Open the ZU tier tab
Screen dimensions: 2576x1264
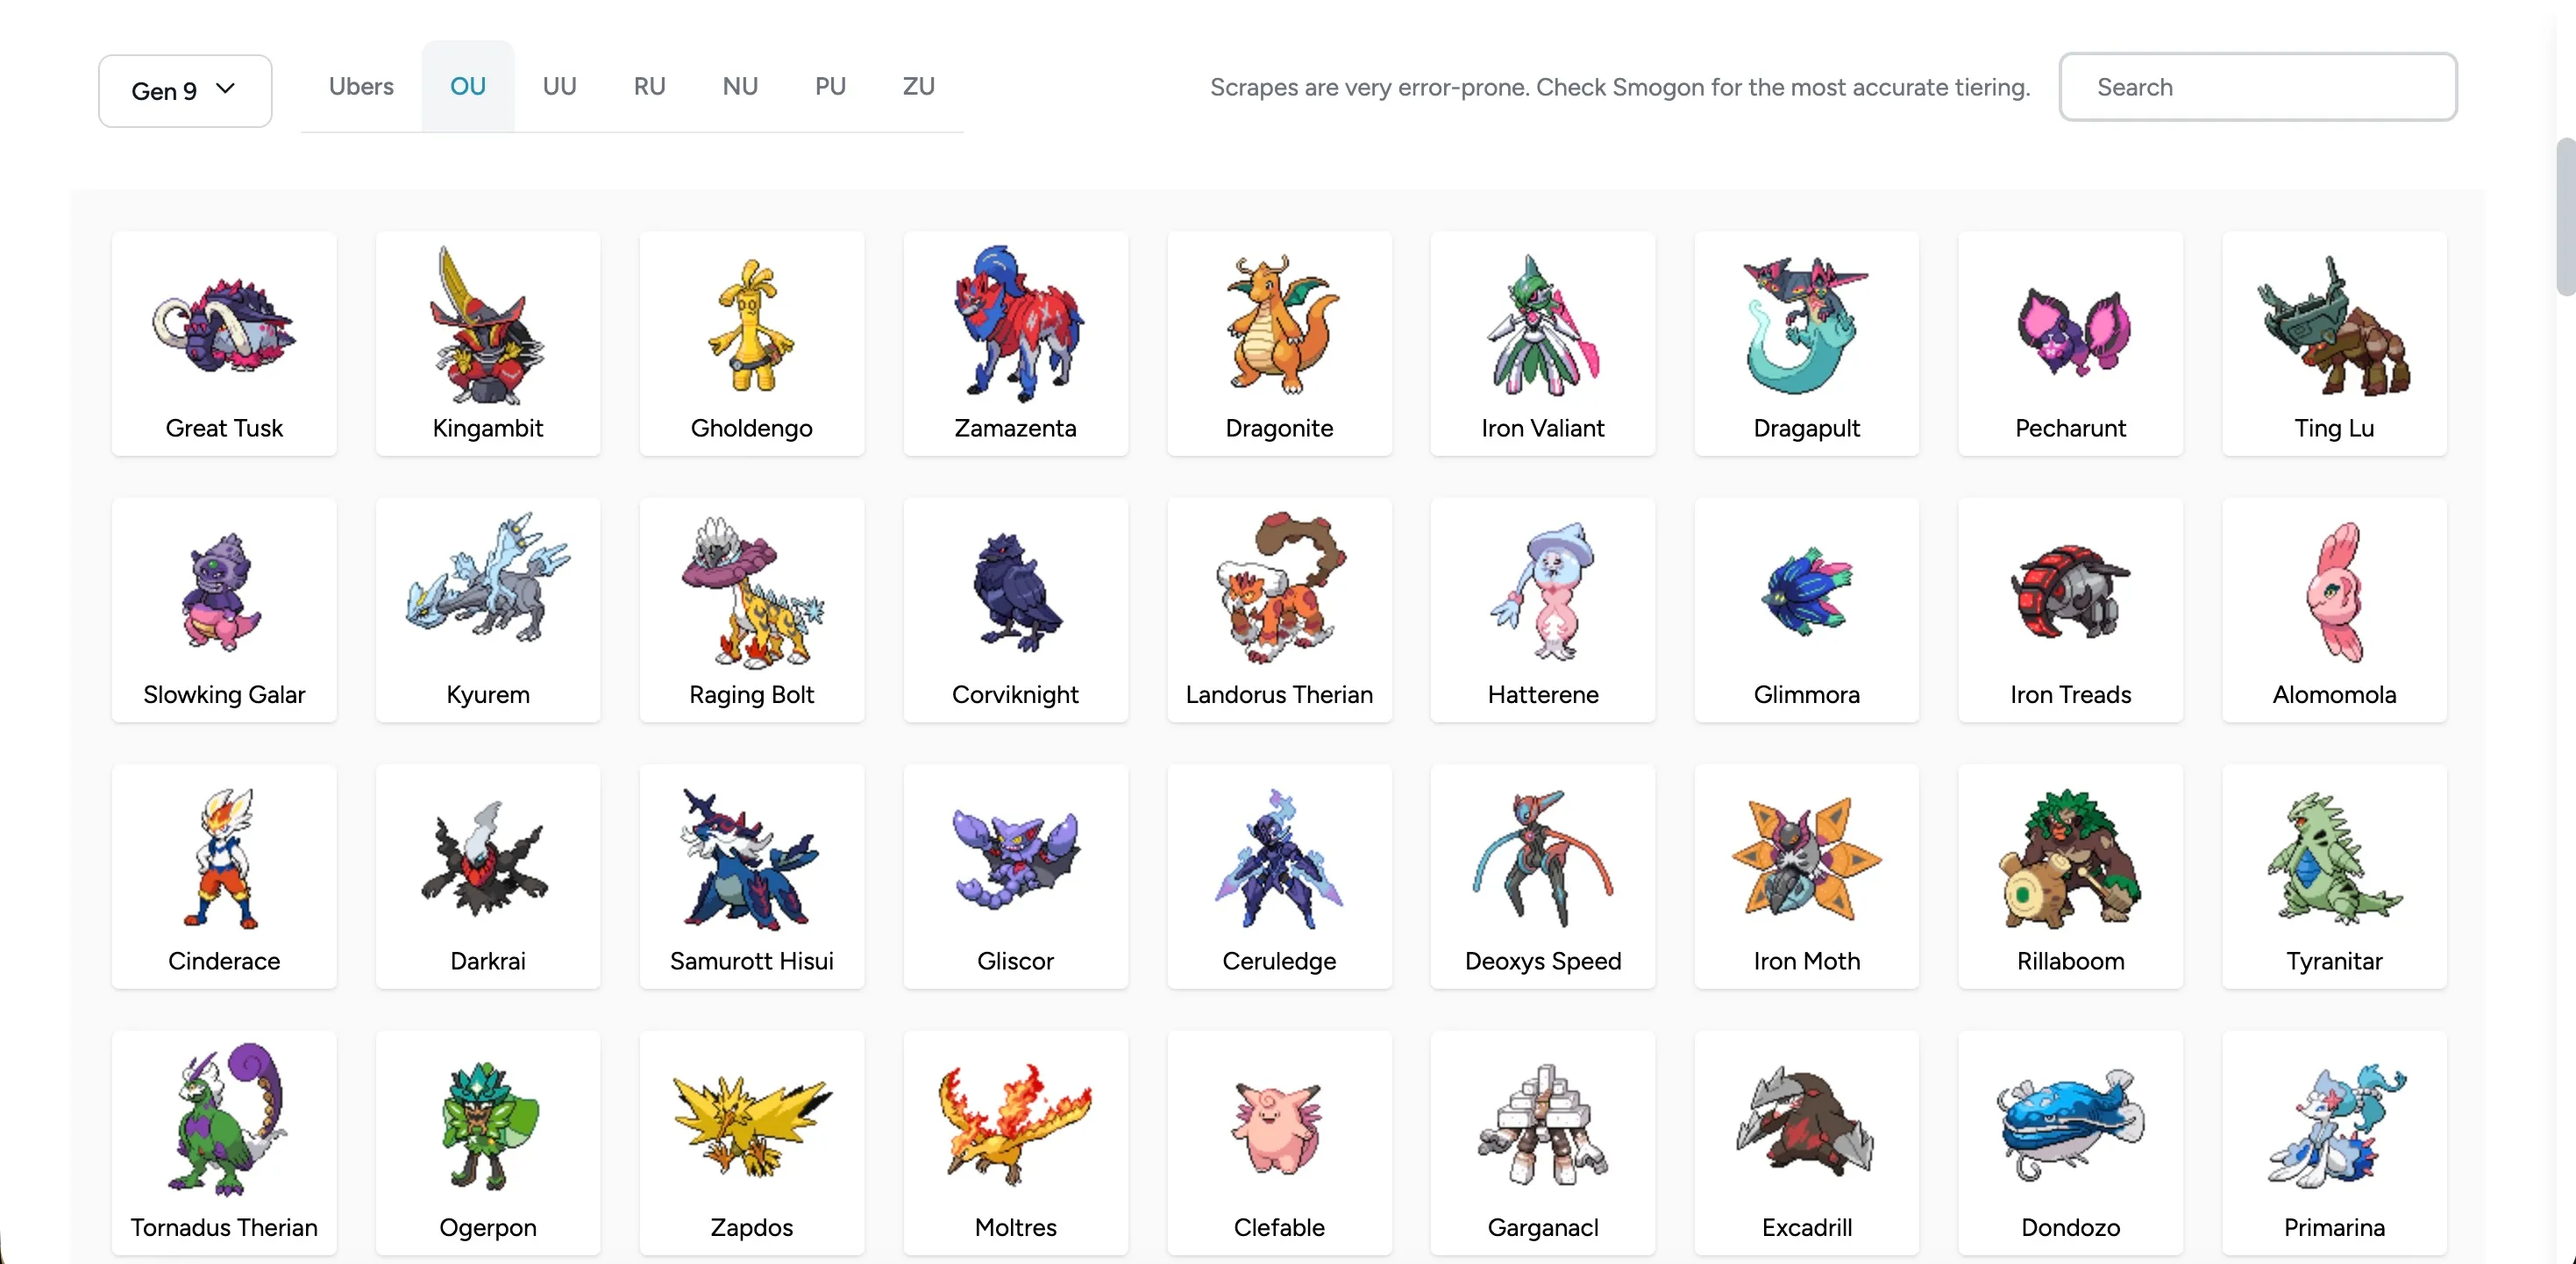tap(918, 86)
